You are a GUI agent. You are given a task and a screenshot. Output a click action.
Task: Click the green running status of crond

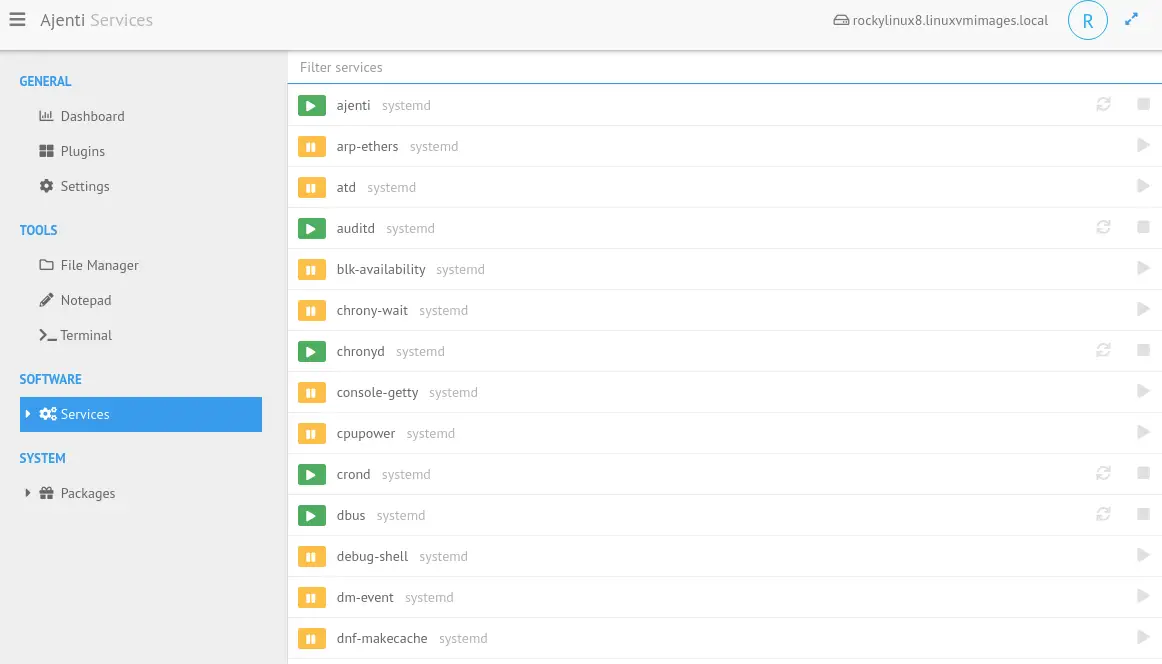(312, 474)
